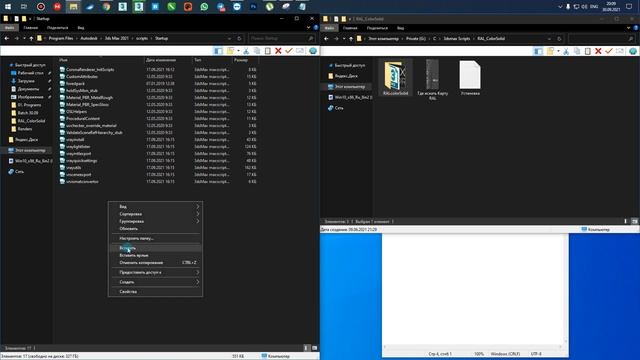Open new folder dropdown arrow in Startup toolbar
Image resolution: width=640 pixels, height=360 pixels.
[x=238, y=51]
